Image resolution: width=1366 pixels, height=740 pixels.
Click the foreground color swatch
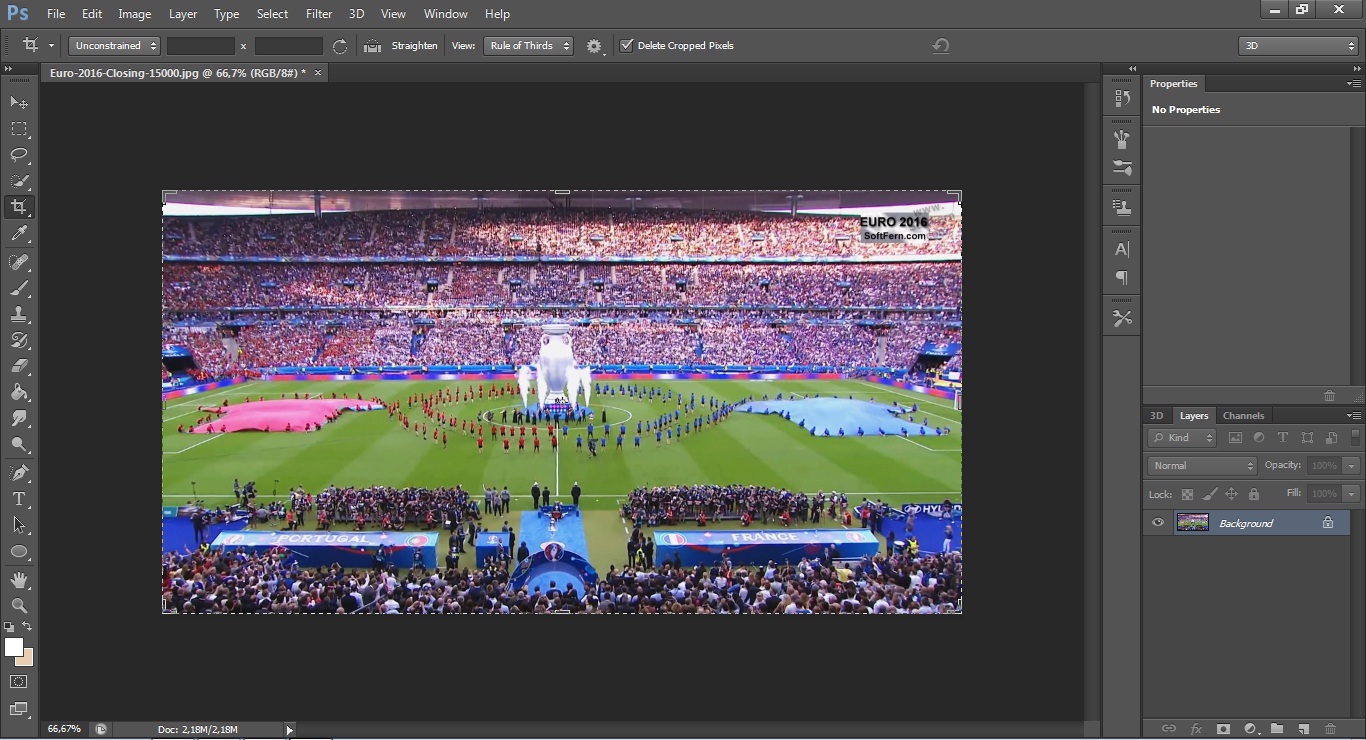click(14, 648)
